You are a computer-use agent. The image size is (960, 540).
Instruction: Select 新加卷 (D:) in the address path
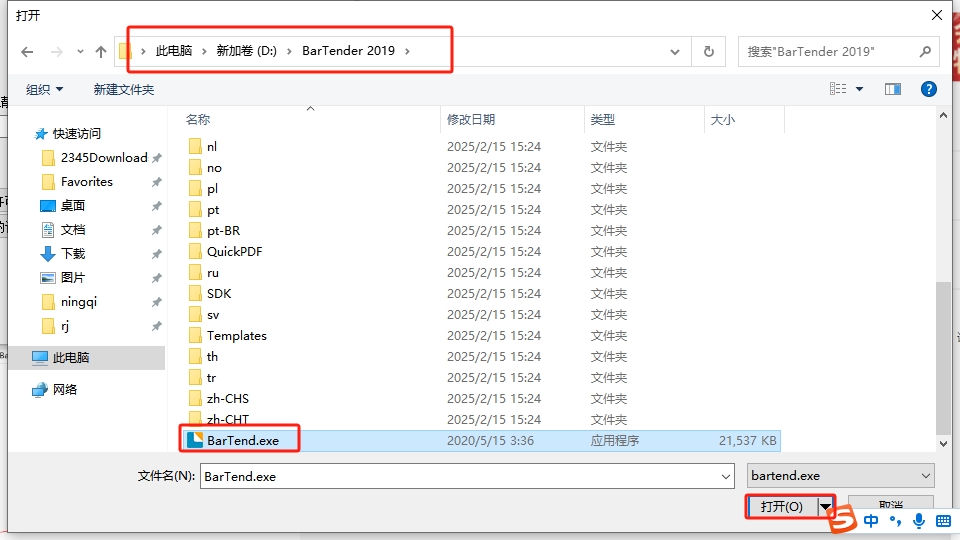click(x=247, y=51)
